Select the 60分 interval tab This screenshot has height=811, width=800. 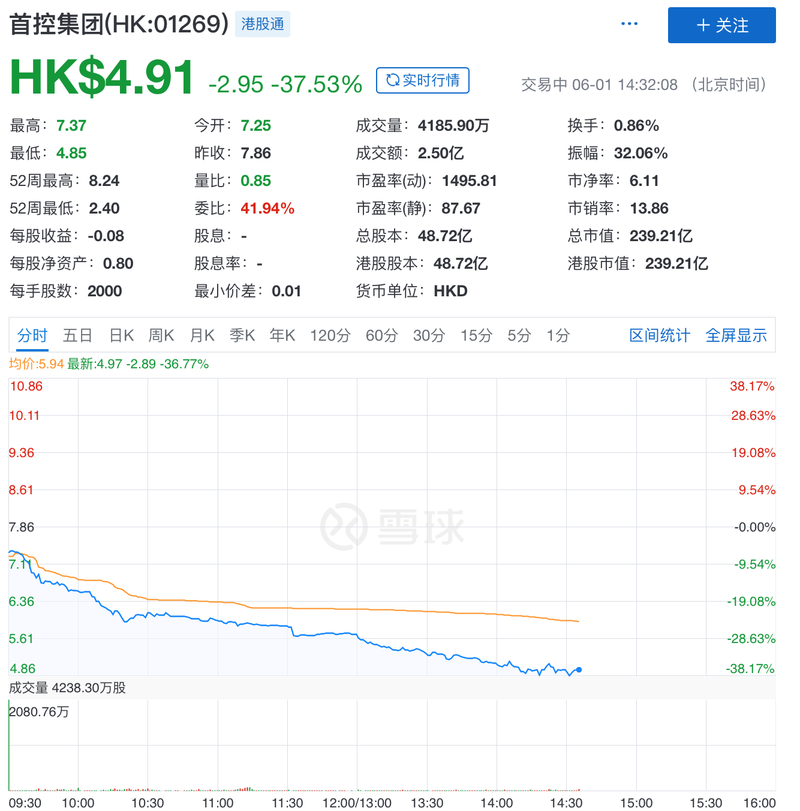[x=382, y=335]
